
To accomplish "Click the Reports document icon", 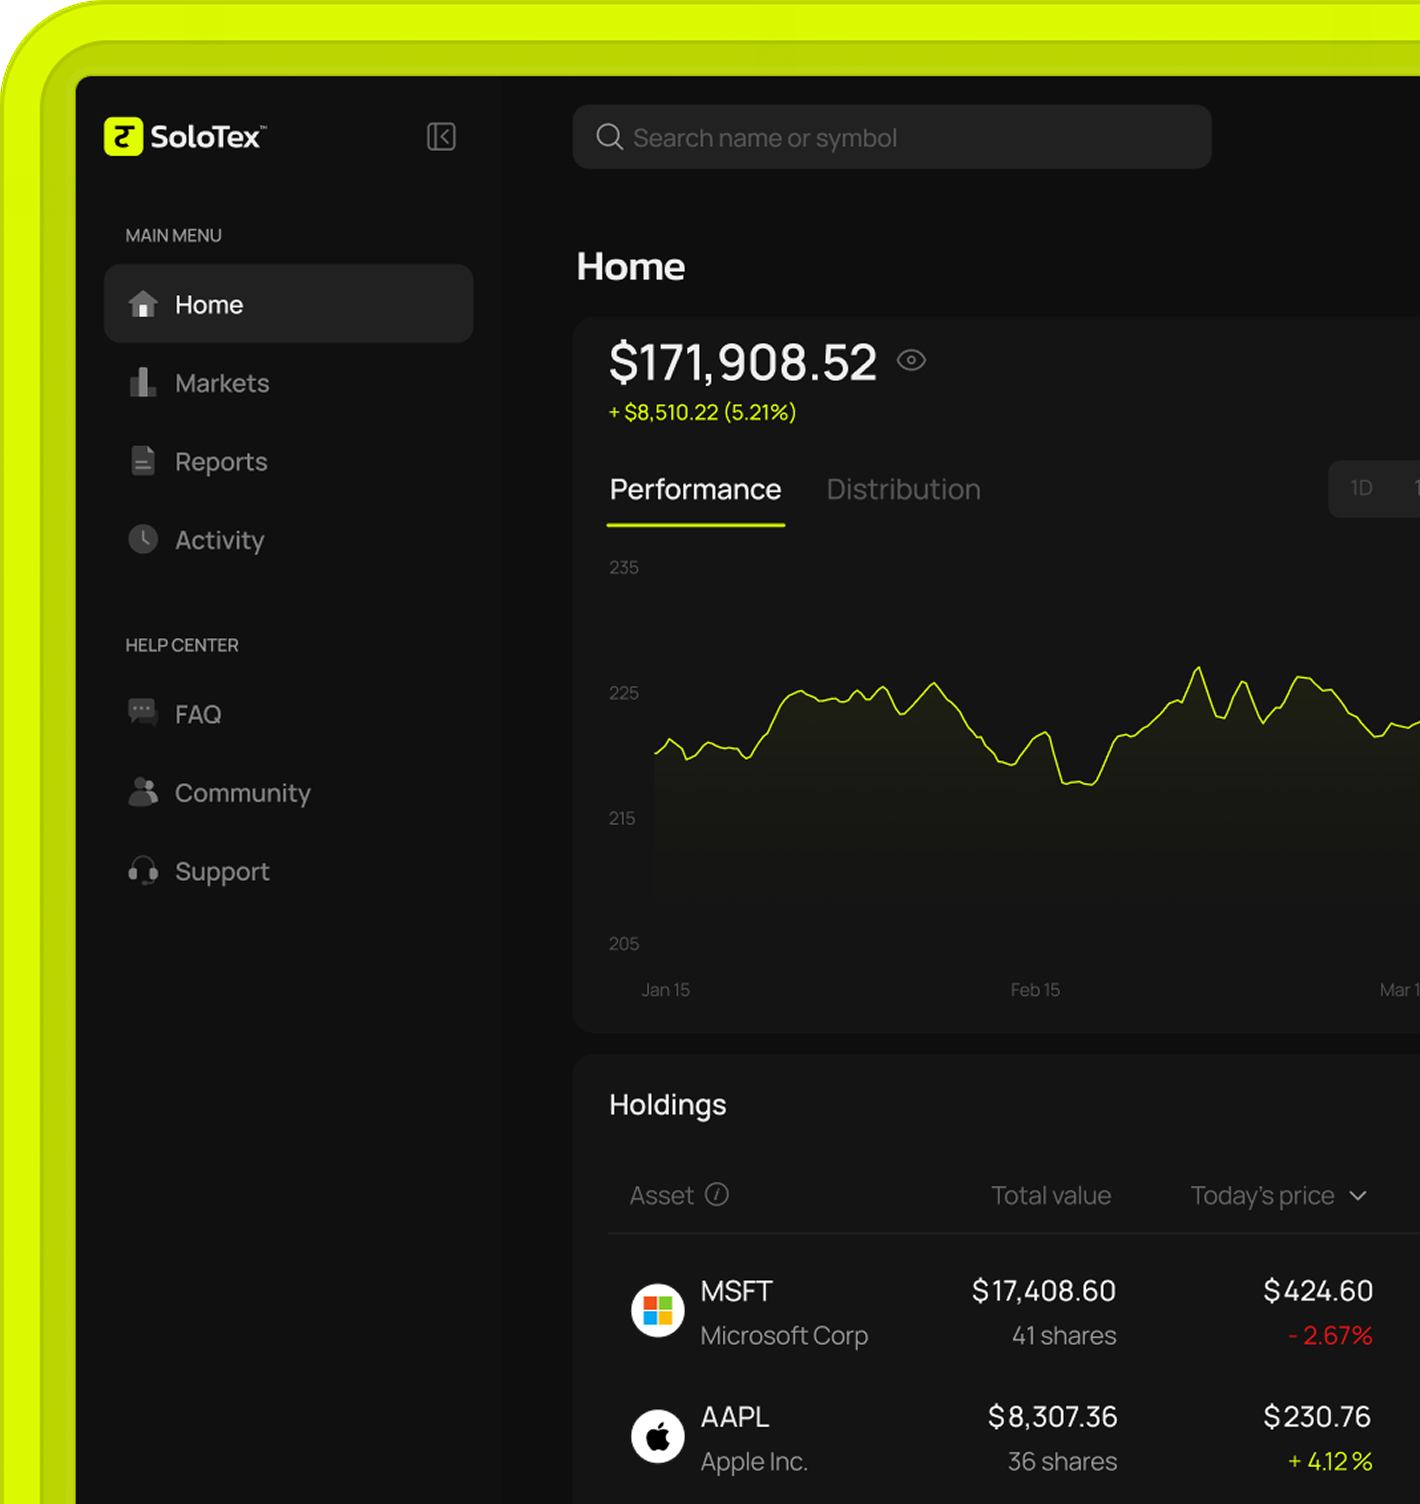I will (x=143, y=461).
